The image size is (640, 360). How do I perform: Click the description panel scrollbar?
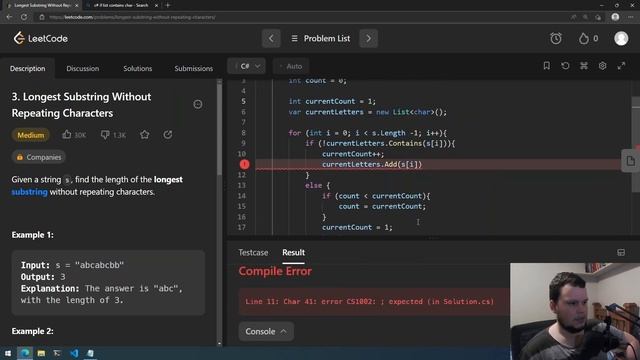[220, 129]
